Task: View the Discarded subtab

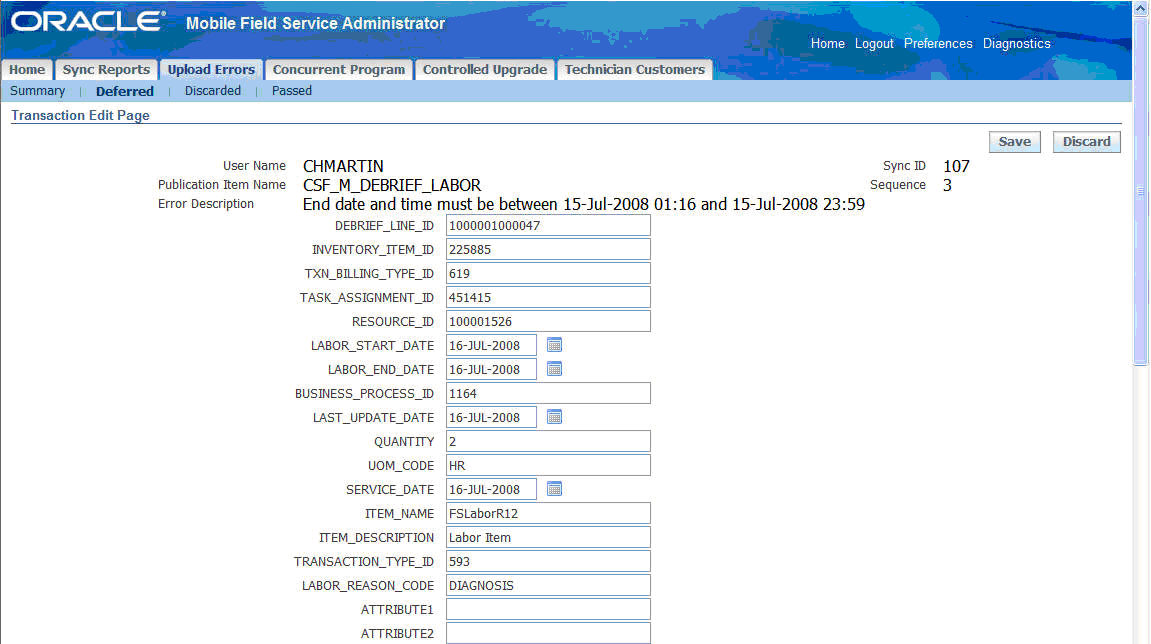Action: tap(213, 91)
